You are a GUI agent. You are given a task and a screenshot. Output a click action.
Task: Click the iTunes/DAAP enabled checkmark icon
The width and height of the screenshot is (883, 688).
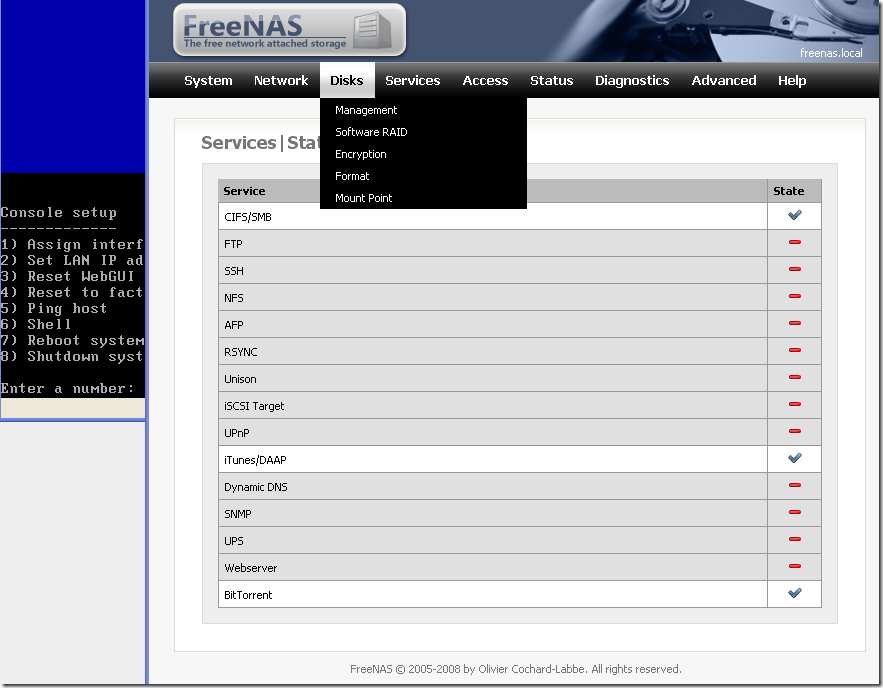point(795,458)
